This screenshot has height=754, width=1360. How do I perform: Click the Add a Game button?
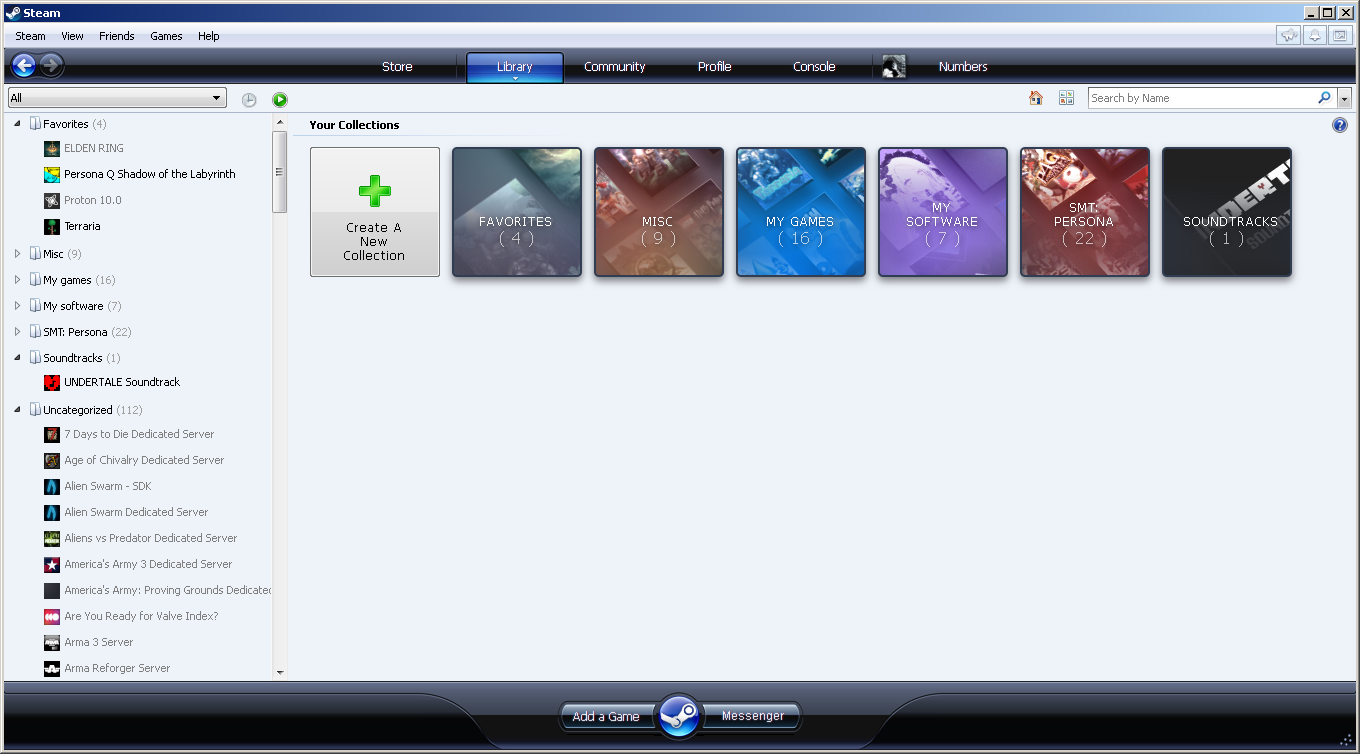pyautogui.click(x=606, y=716)
